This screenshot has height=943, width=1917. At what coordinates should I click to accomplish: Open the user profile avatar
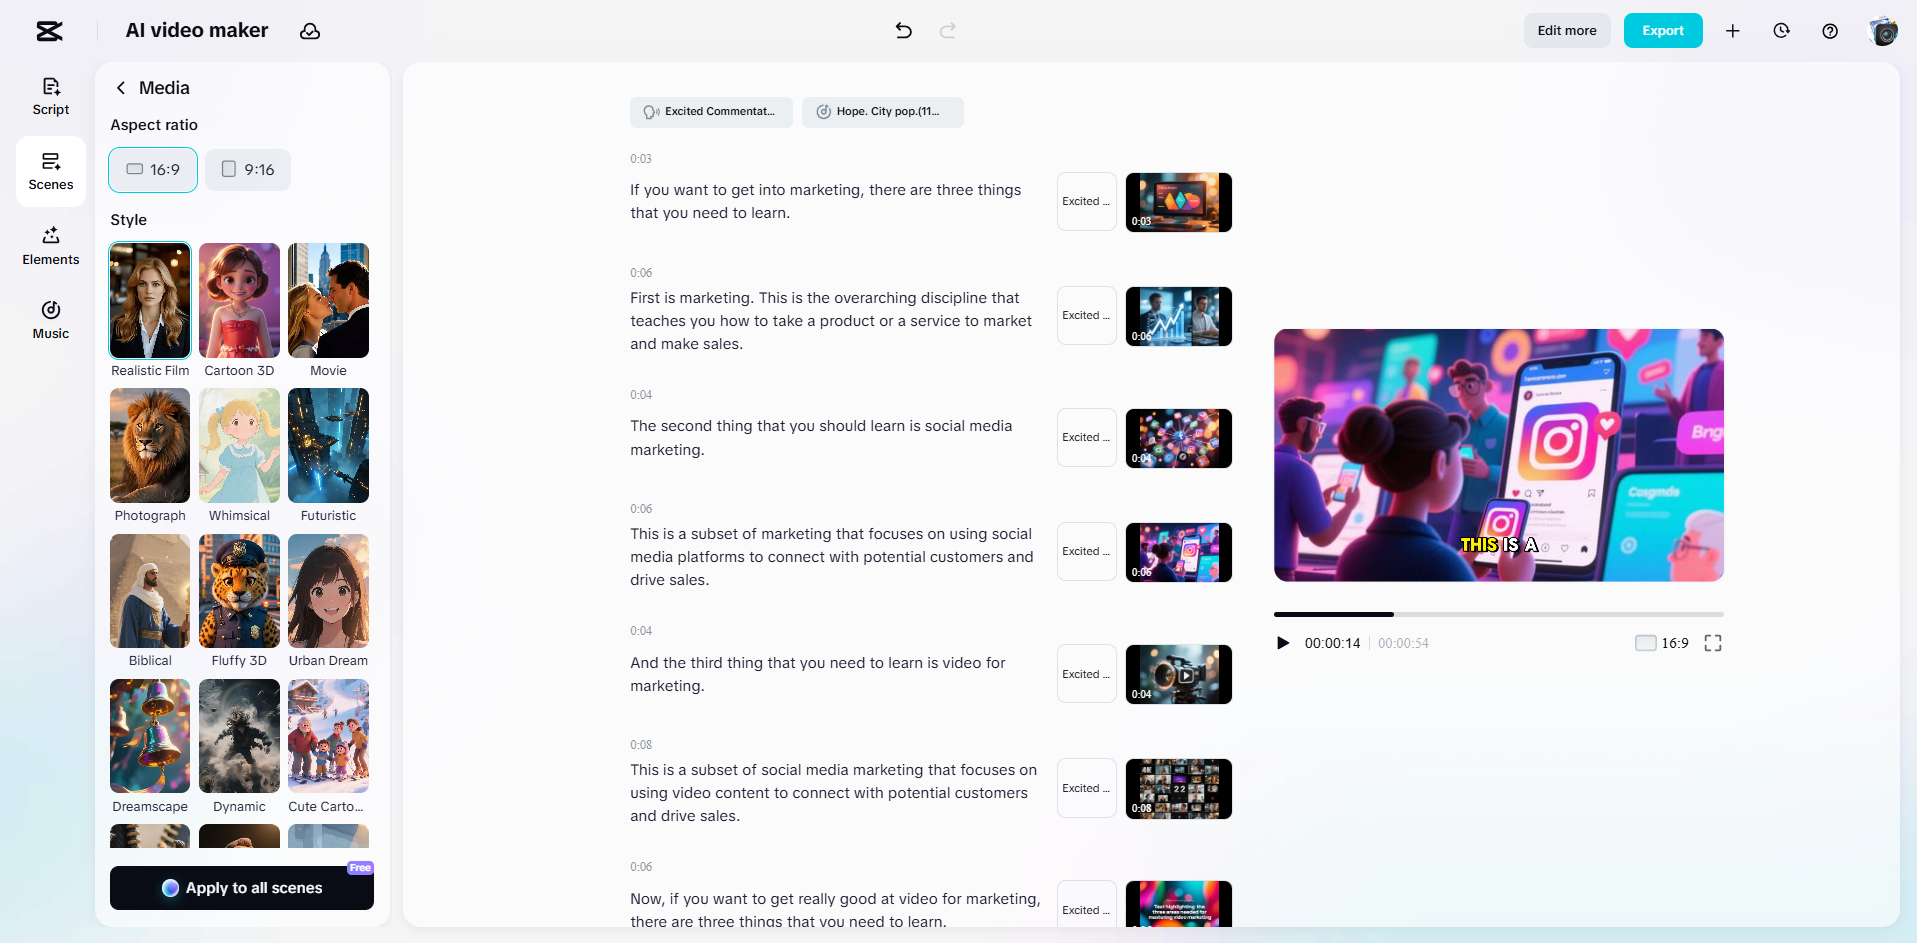tap(1883, 31)
